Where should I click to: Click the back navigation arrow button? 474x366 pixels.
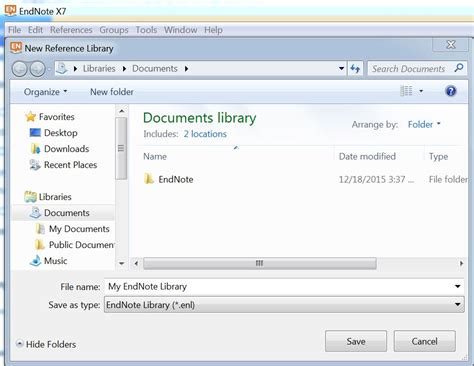pyautogui.click(x=20, y=69)
